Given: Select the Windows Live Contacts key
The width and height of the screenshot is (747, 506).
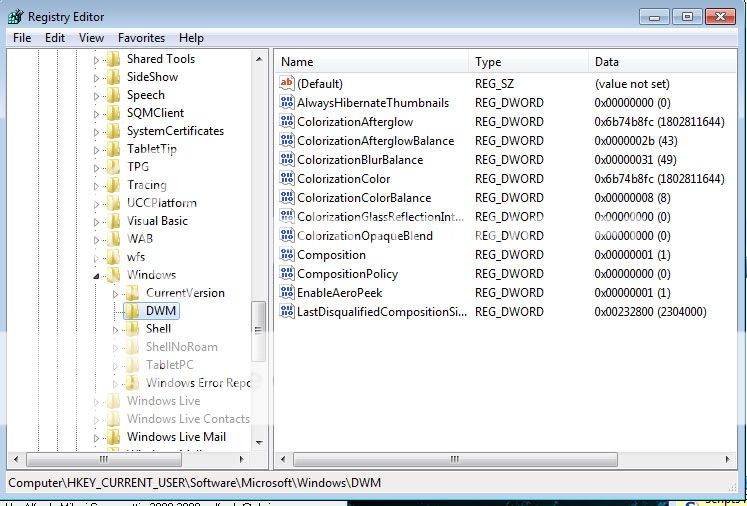Looking at the screenshot, I should coord(188,419).
